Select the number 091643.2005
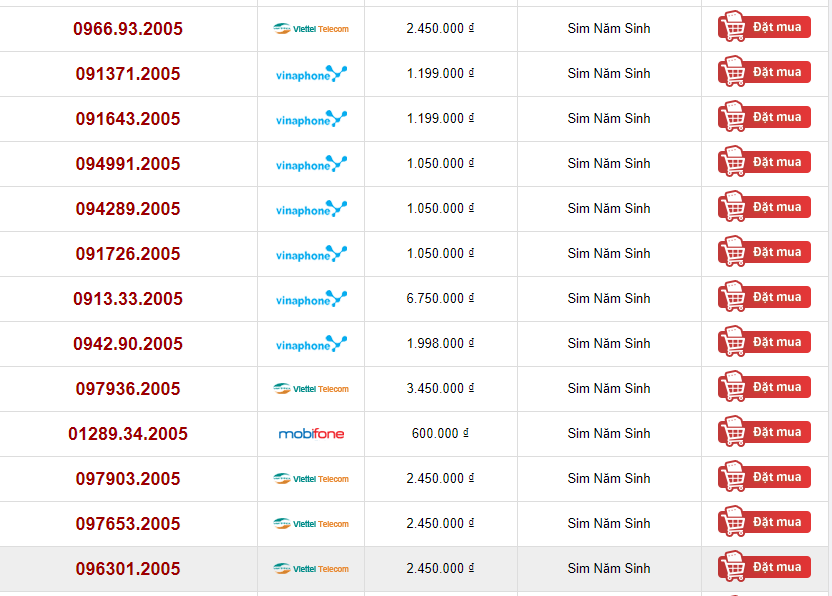Image resolution: width=832 pixels, height=596 pixels. (128, 119)
